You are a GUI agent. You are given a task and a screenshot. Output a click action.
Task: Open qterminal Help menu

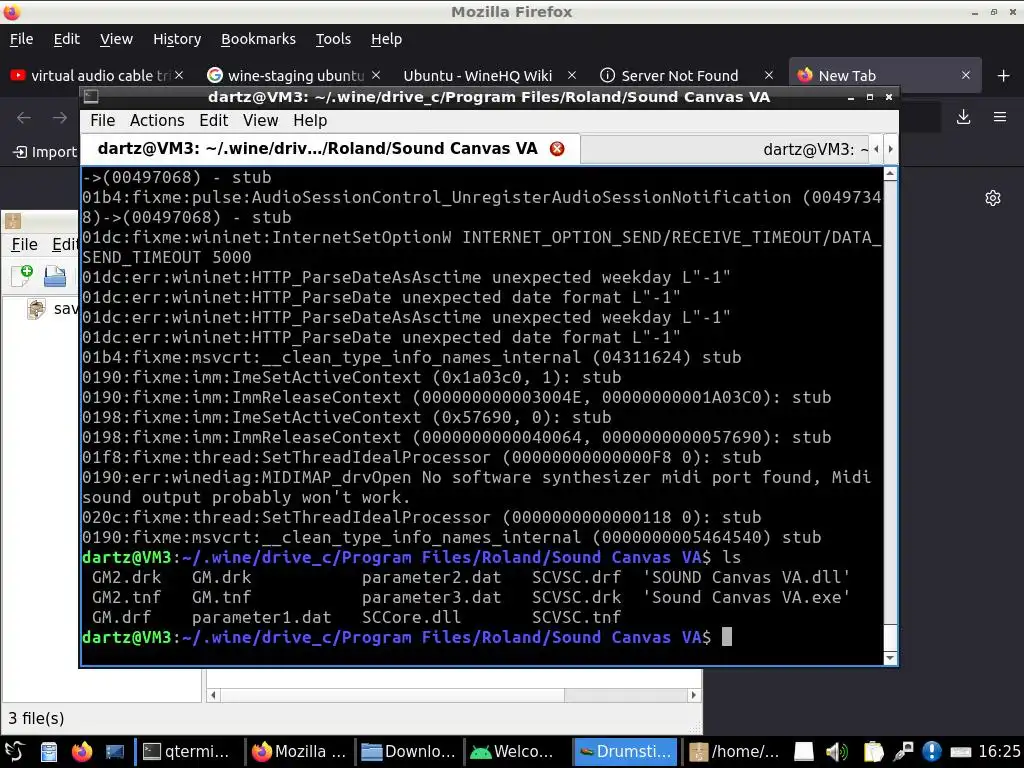310,121
